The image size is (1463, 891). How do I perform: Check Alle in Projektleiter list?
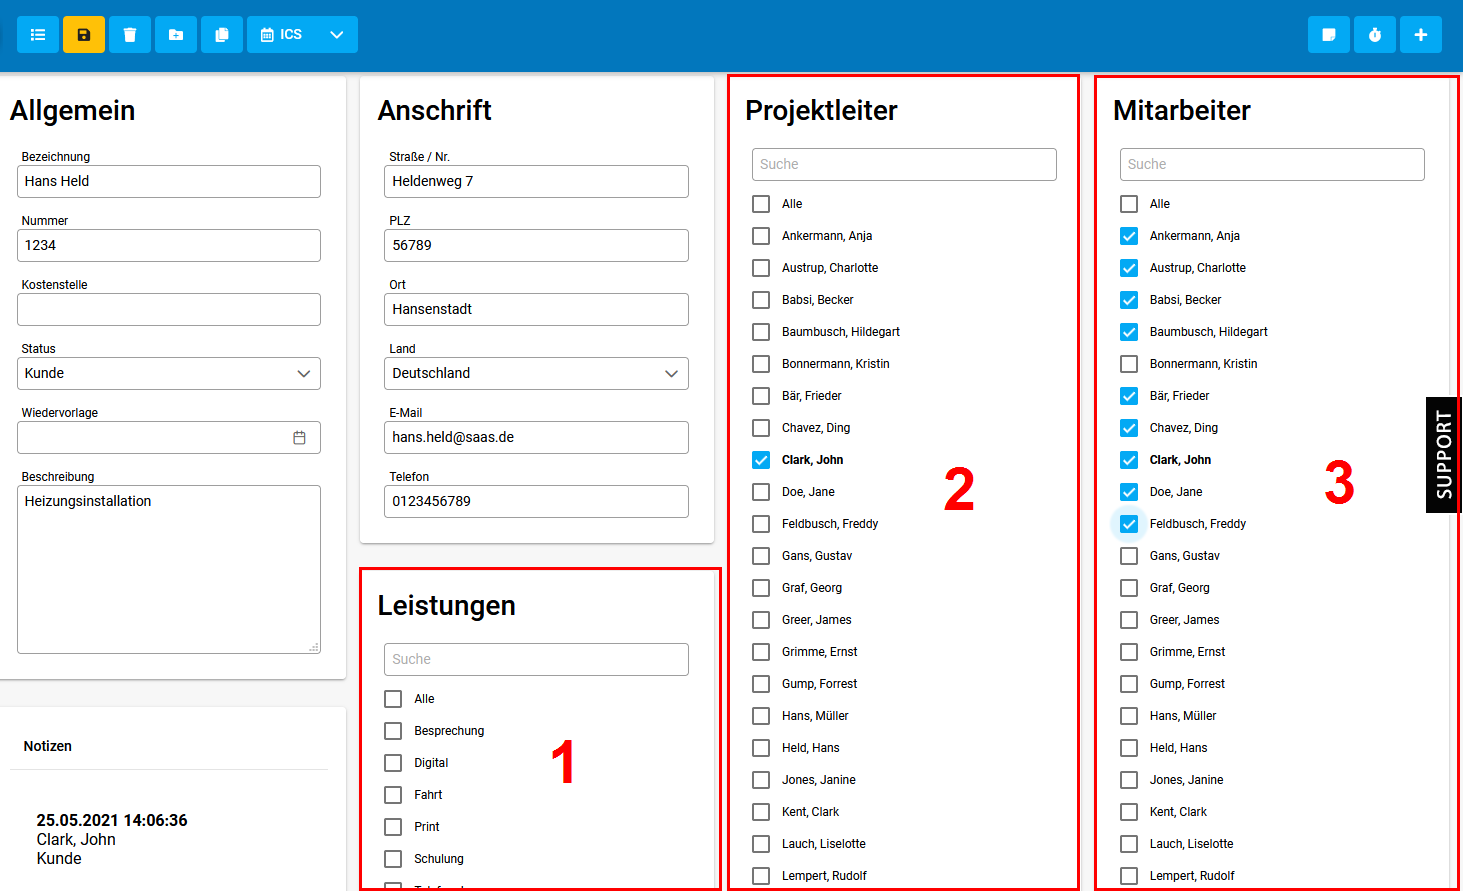(x=761, y=204)
